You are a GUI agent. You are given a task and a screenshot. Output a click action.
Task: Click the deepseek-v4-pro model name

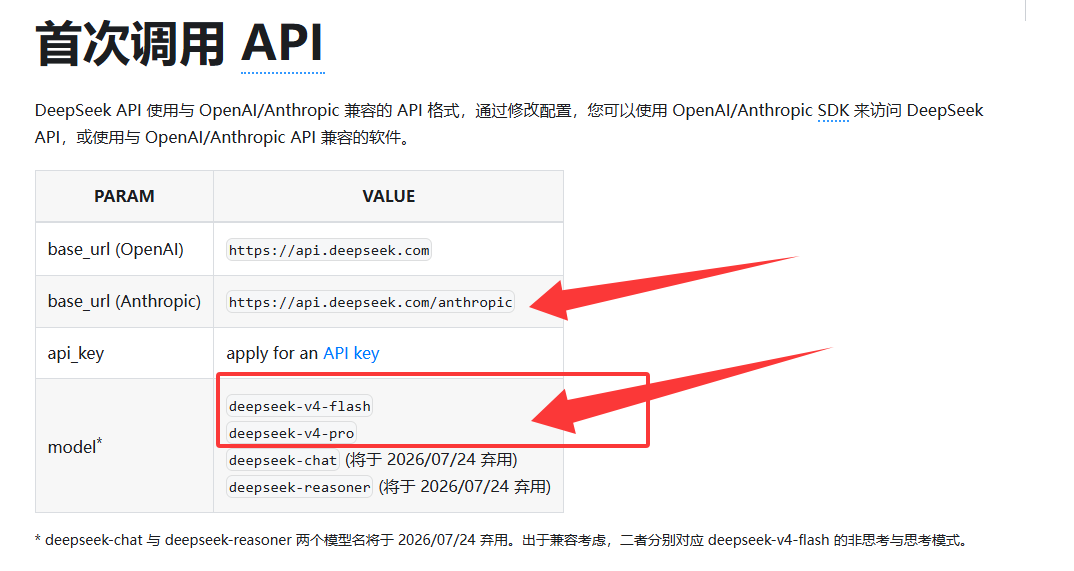click(291, 433)
